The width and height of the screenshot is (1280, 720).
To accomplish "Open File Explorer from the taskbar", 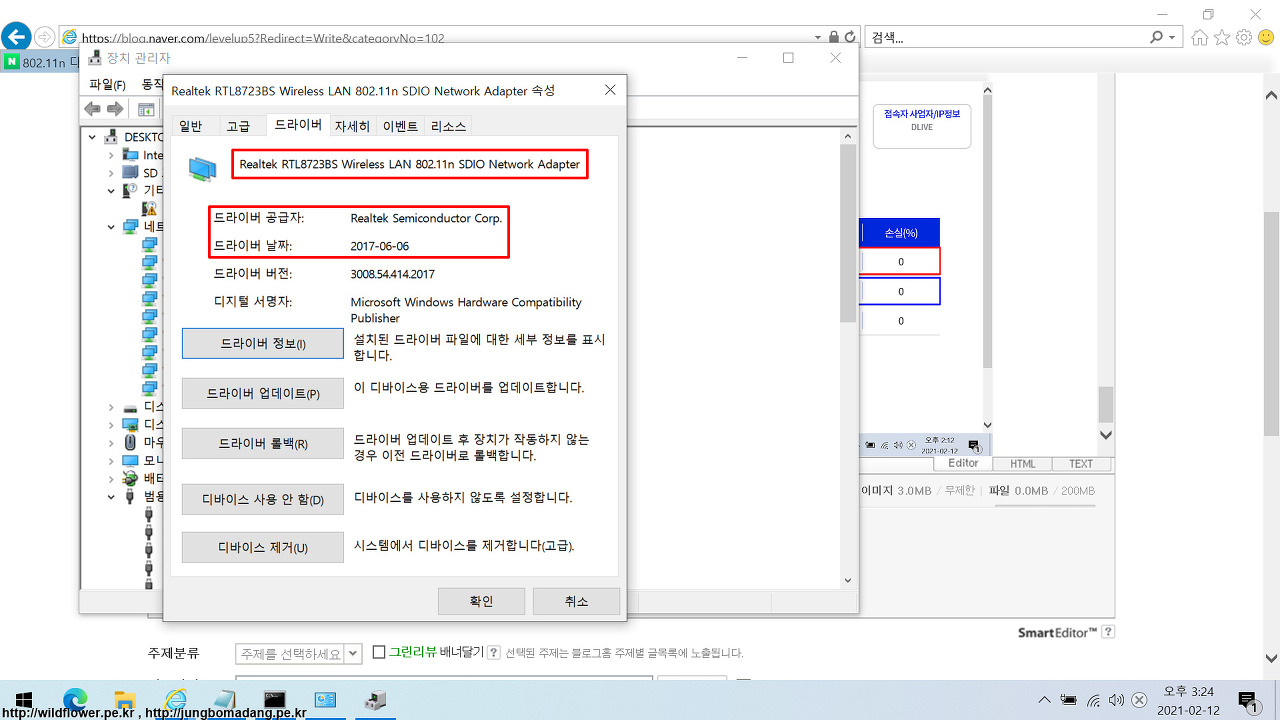I will (125, 700).
